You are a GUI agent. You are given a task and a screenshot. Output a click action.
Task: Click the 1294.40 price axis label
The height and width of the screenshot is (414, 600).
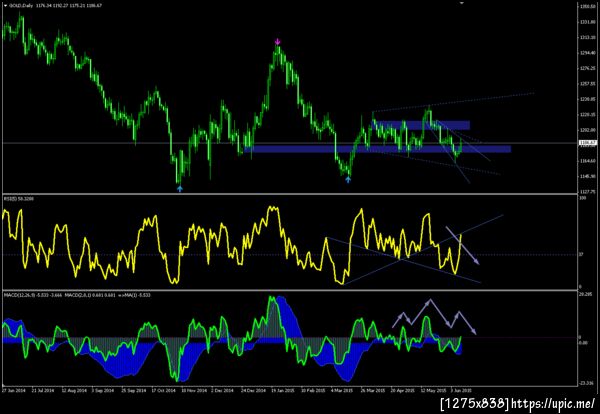[589, 53]
